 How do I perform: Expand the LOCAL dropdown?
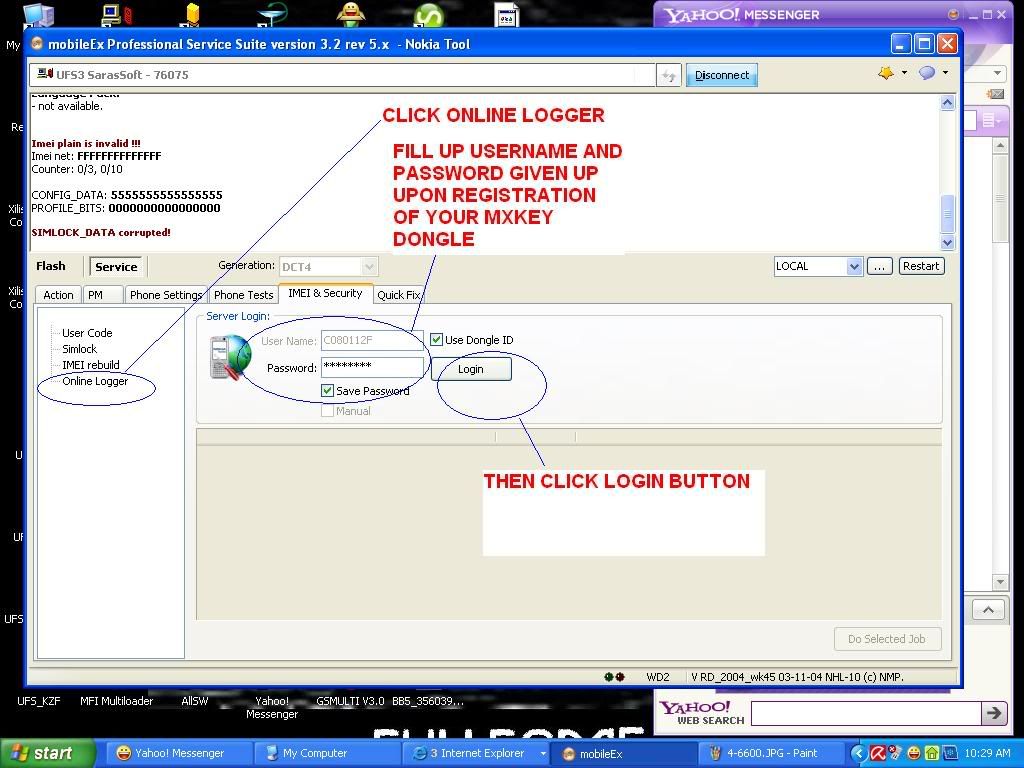click(x=854, y=266)
